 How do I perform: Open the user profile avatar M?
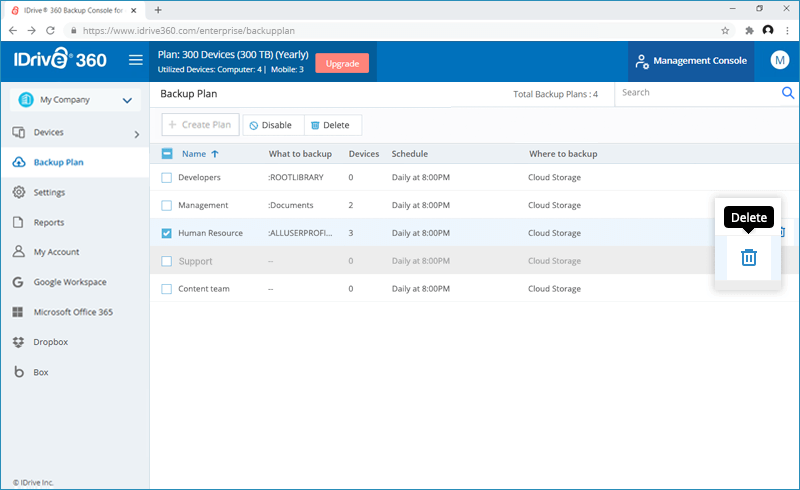[x=780, y=60]
